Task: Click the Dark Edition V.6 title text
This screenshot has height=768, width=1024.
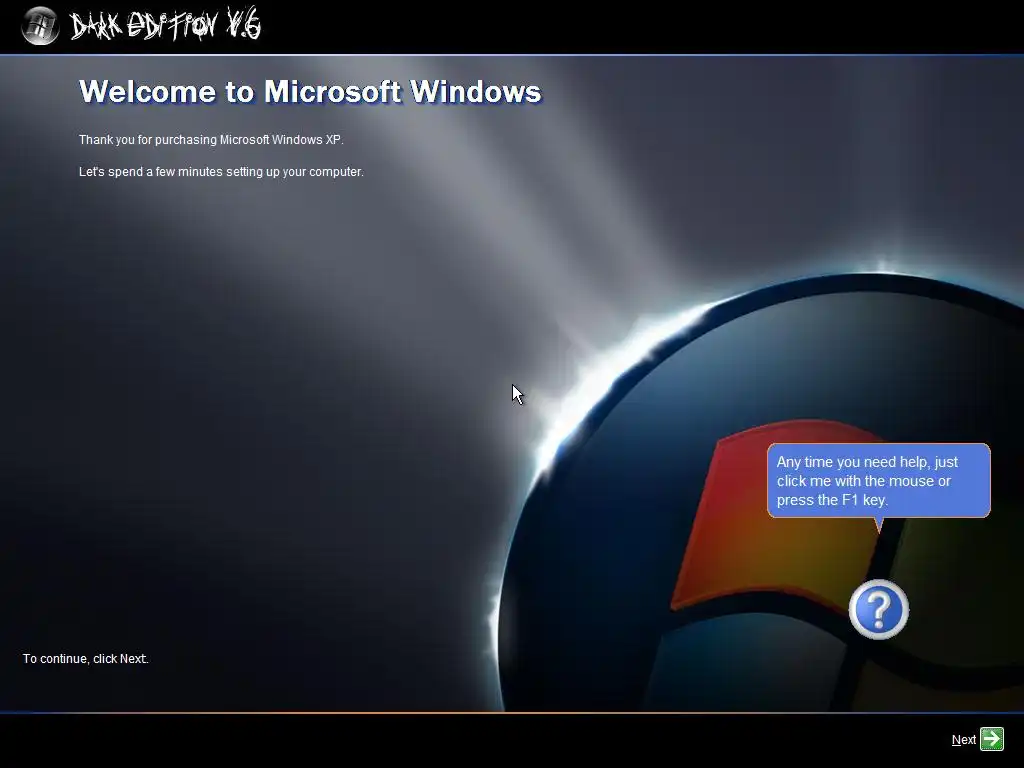Action: click(x=165, y=25)
